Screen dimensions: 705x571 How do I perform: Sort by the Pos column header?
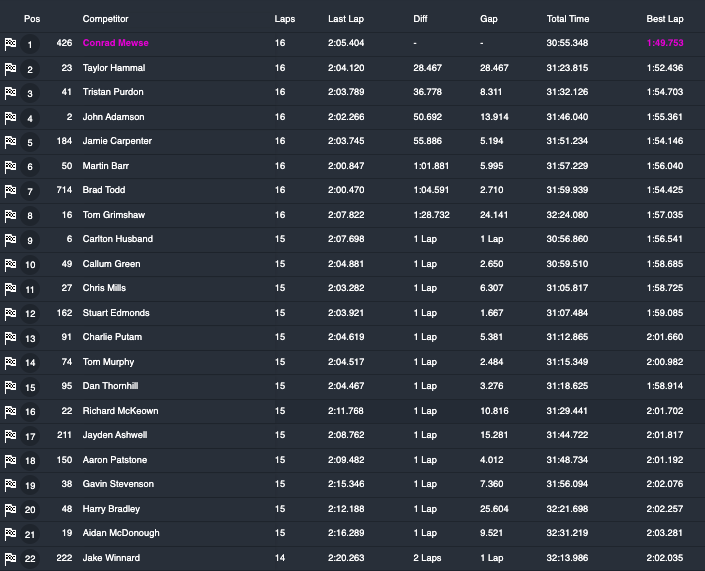coord(31,19)
